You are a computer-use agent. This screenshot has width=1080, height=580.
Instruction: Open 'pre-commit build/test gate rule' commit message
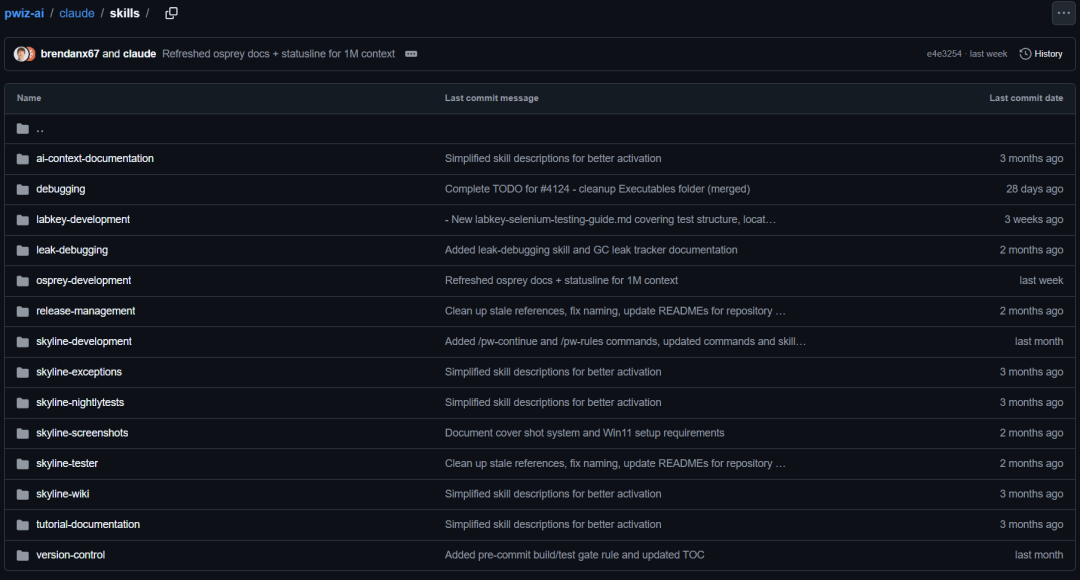(x=574, y=555)
